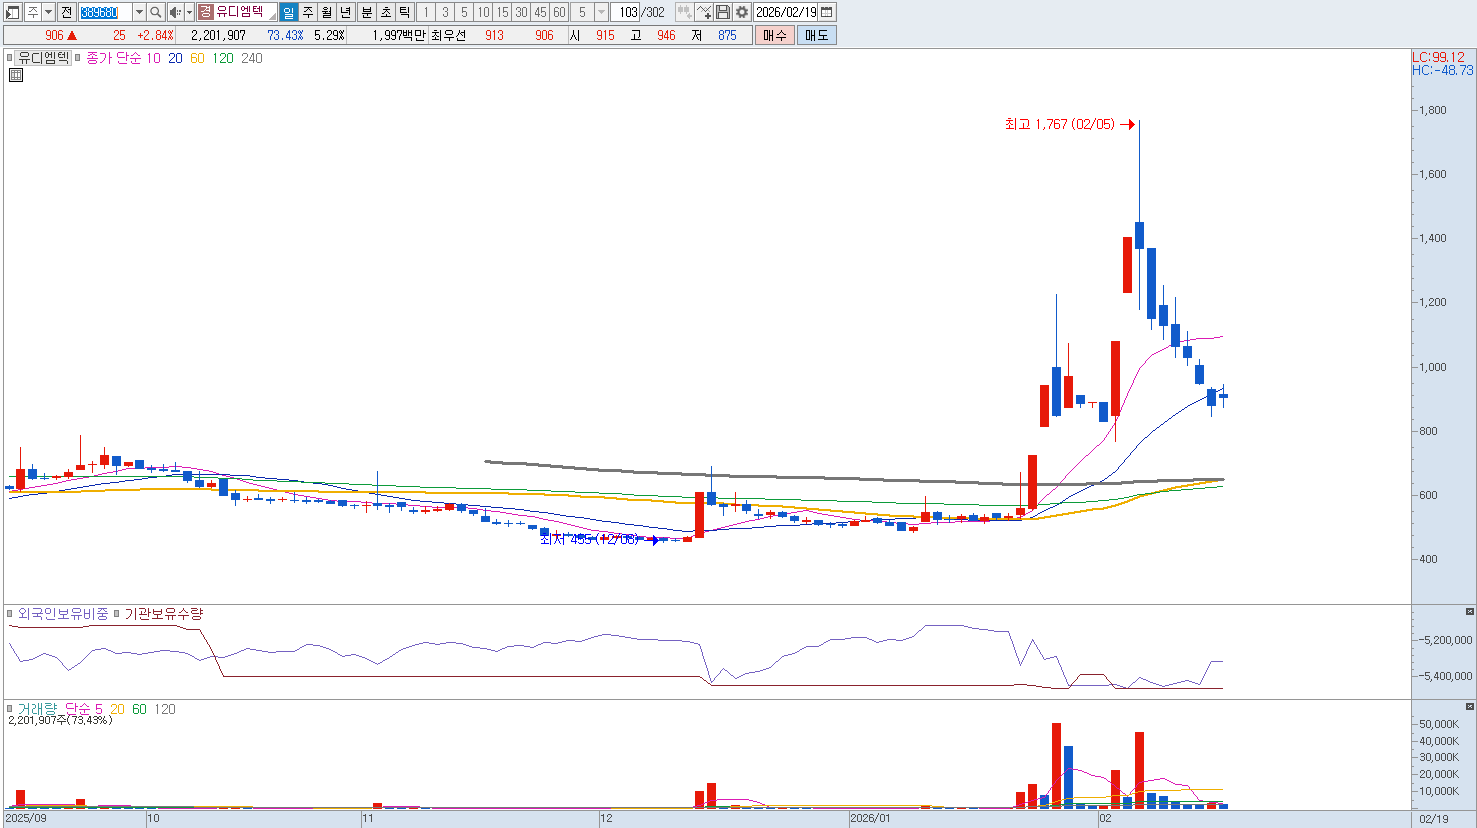Click the save chart floppy disk icon
The height and width of the screenshot is (828, 1477).
[x=723, y=12]
